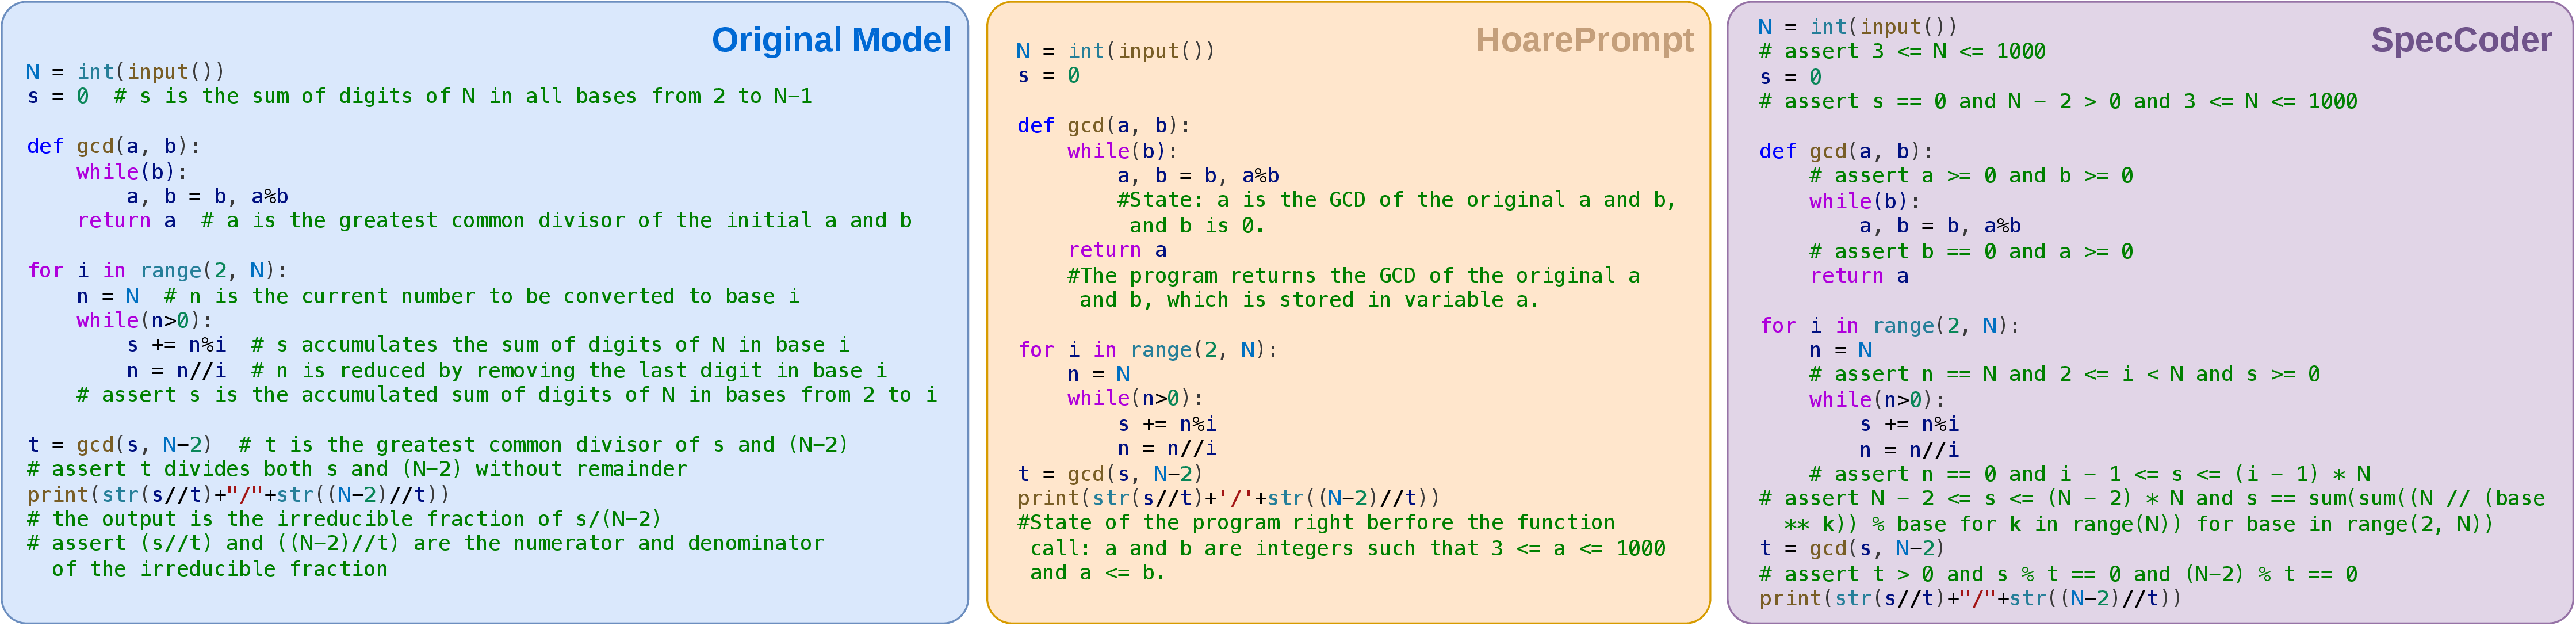Screen dimensions: 2576x626
Task: Click 'def gcd(a, b):' in Original Model
Action: pos(114,146)
